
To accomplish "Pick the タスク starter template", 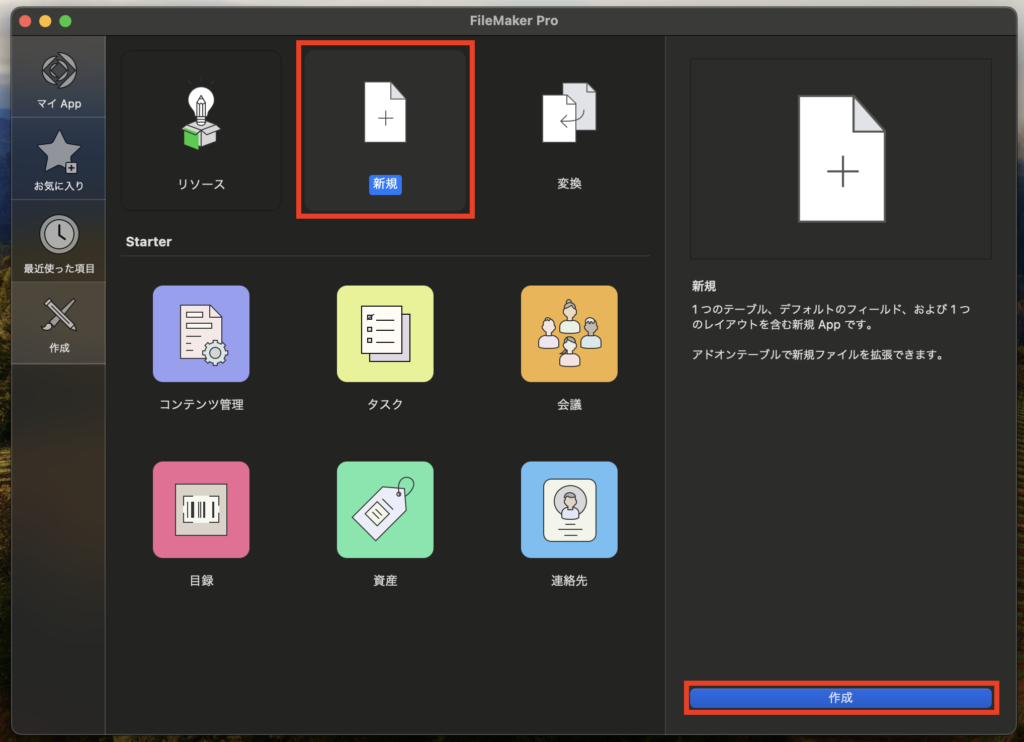I will (x=385, y=348).
